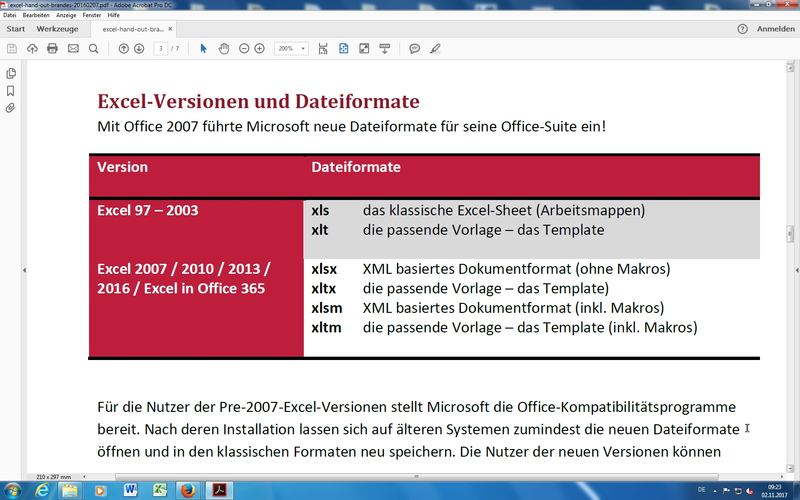800x500 pixels.
Task: Click the Adobe Acrobat taskbar button
Action: pyautogui.click(x=219, y=491)
